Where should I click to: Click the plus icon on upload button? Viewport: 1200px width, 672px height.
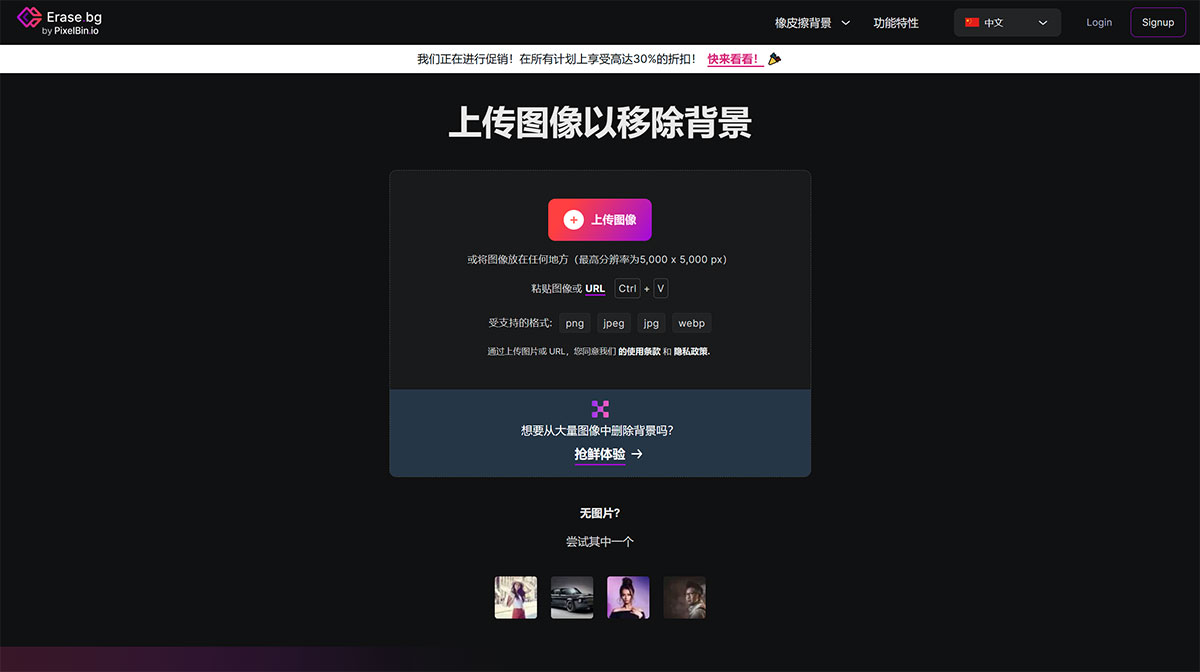coord(573,220)
